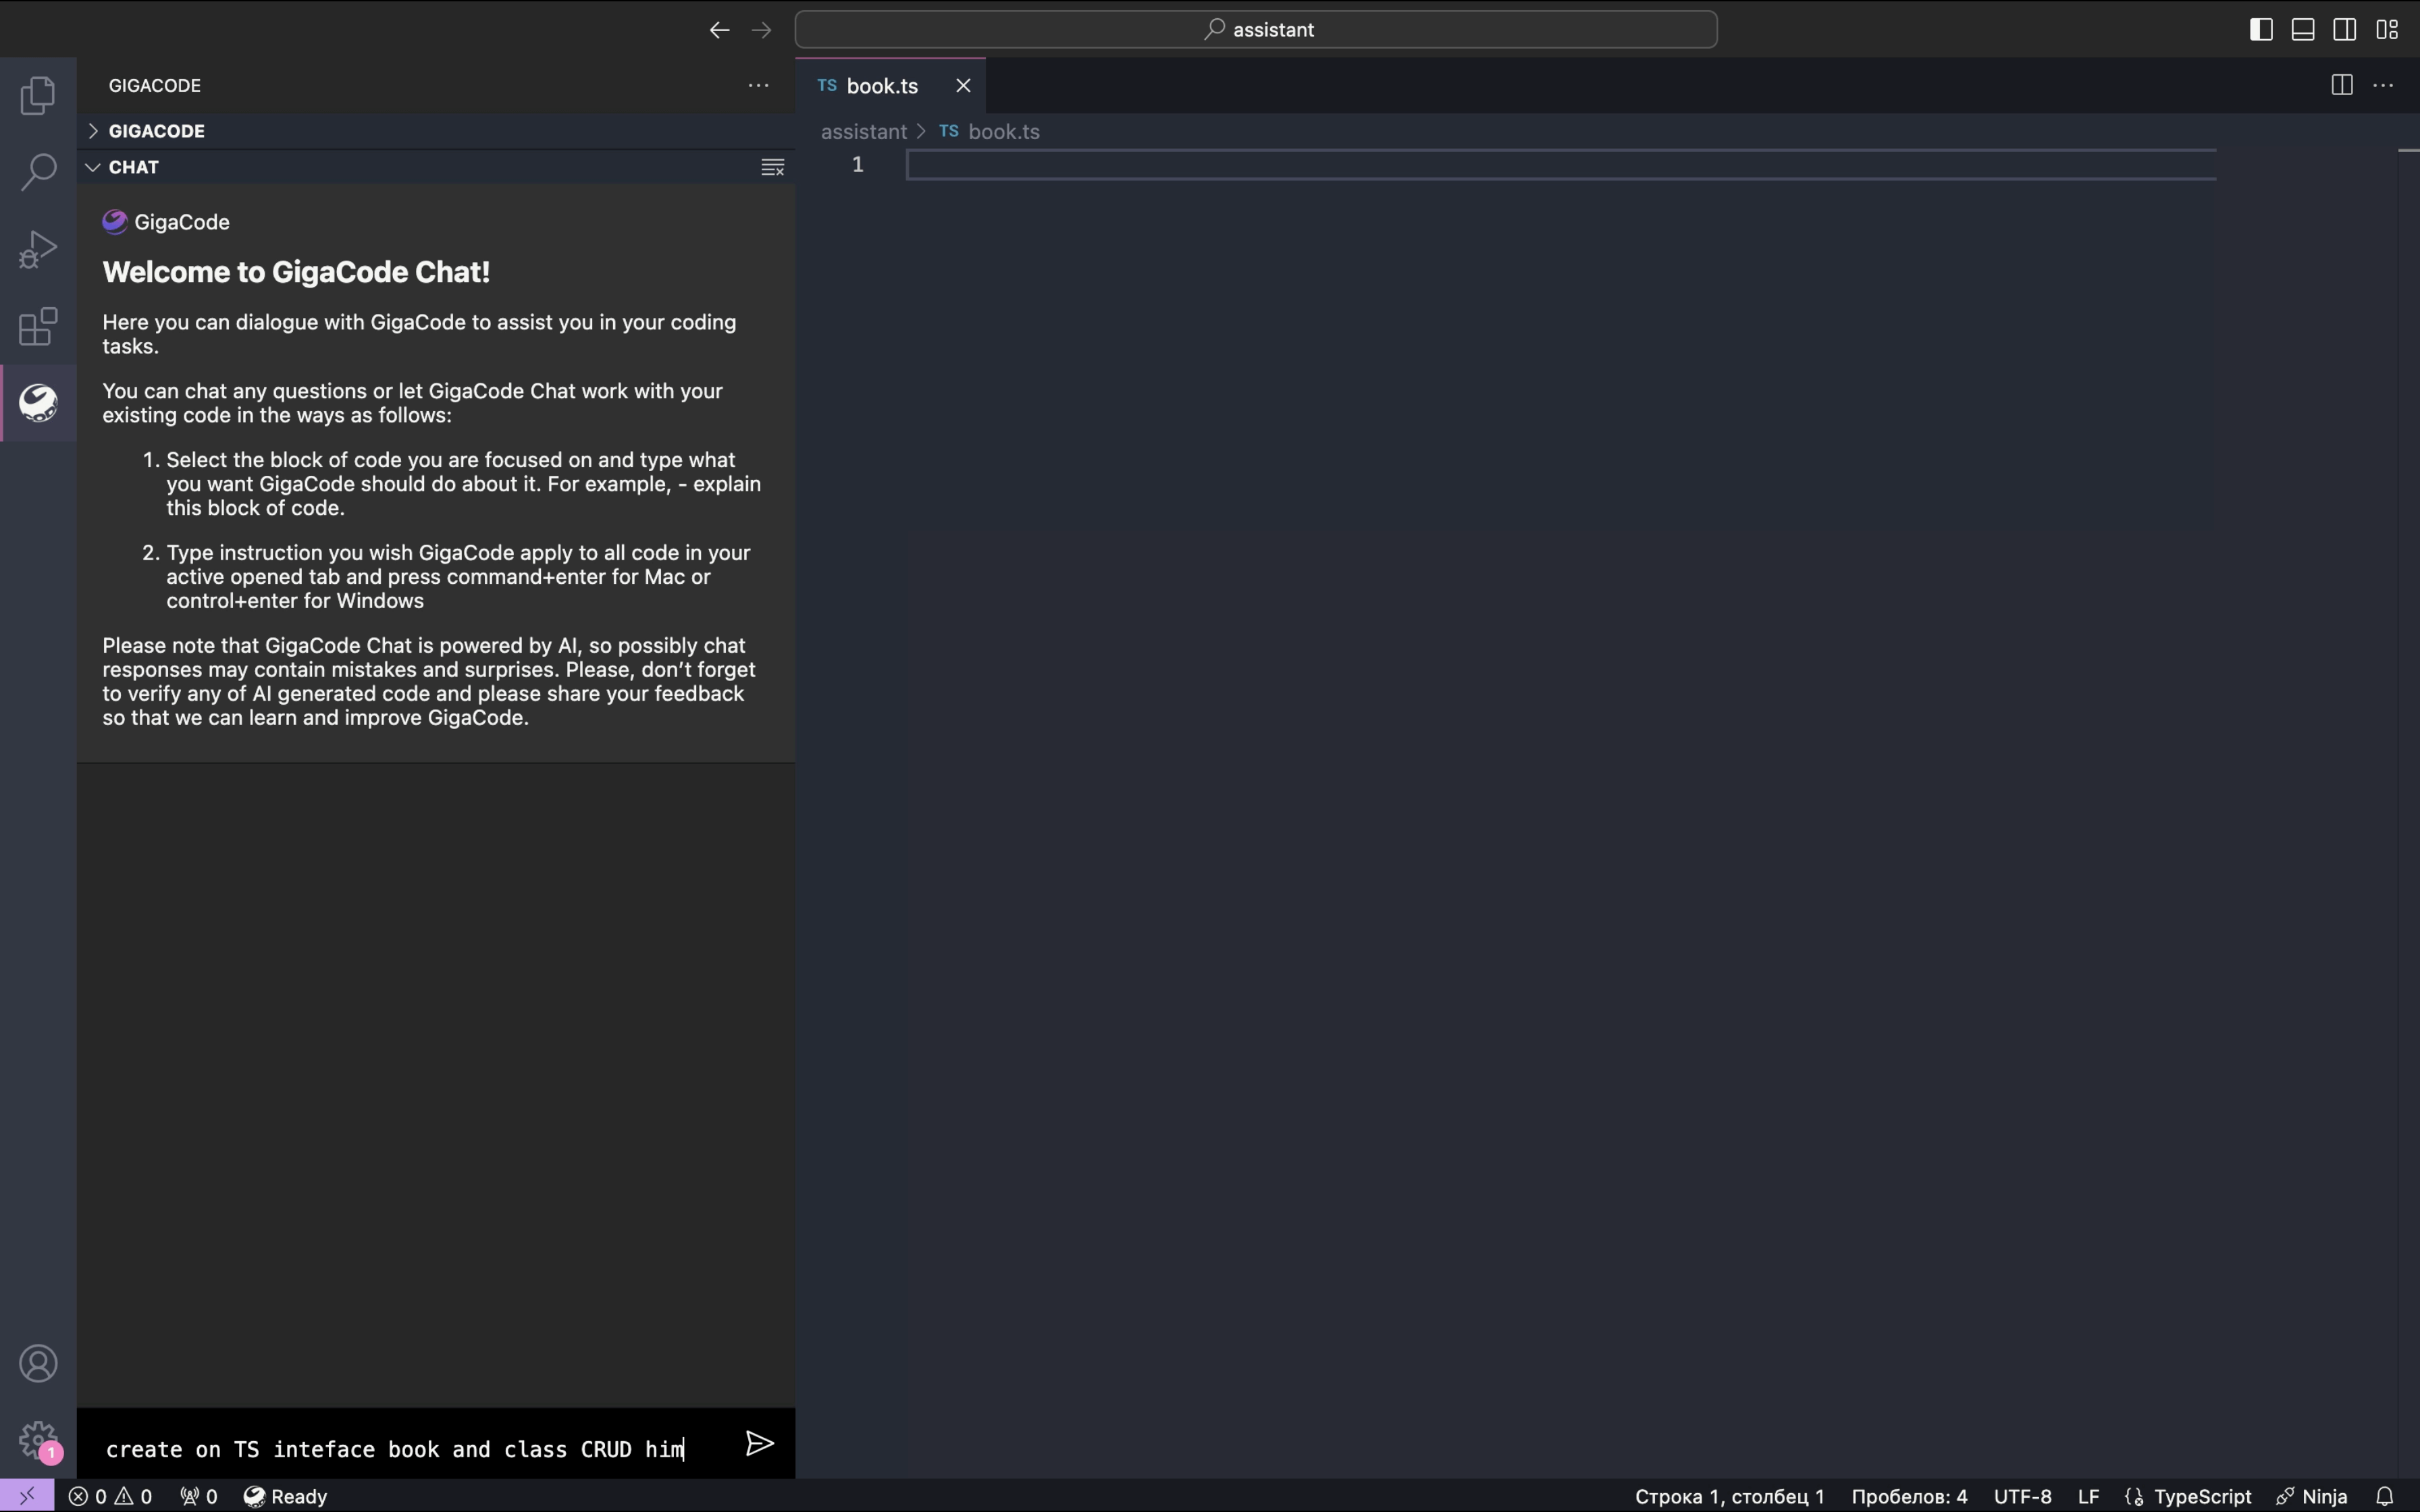Change file encoding UTF-8
The width and height of the screenshot is (2420, 1512).
point(2022,1496)
